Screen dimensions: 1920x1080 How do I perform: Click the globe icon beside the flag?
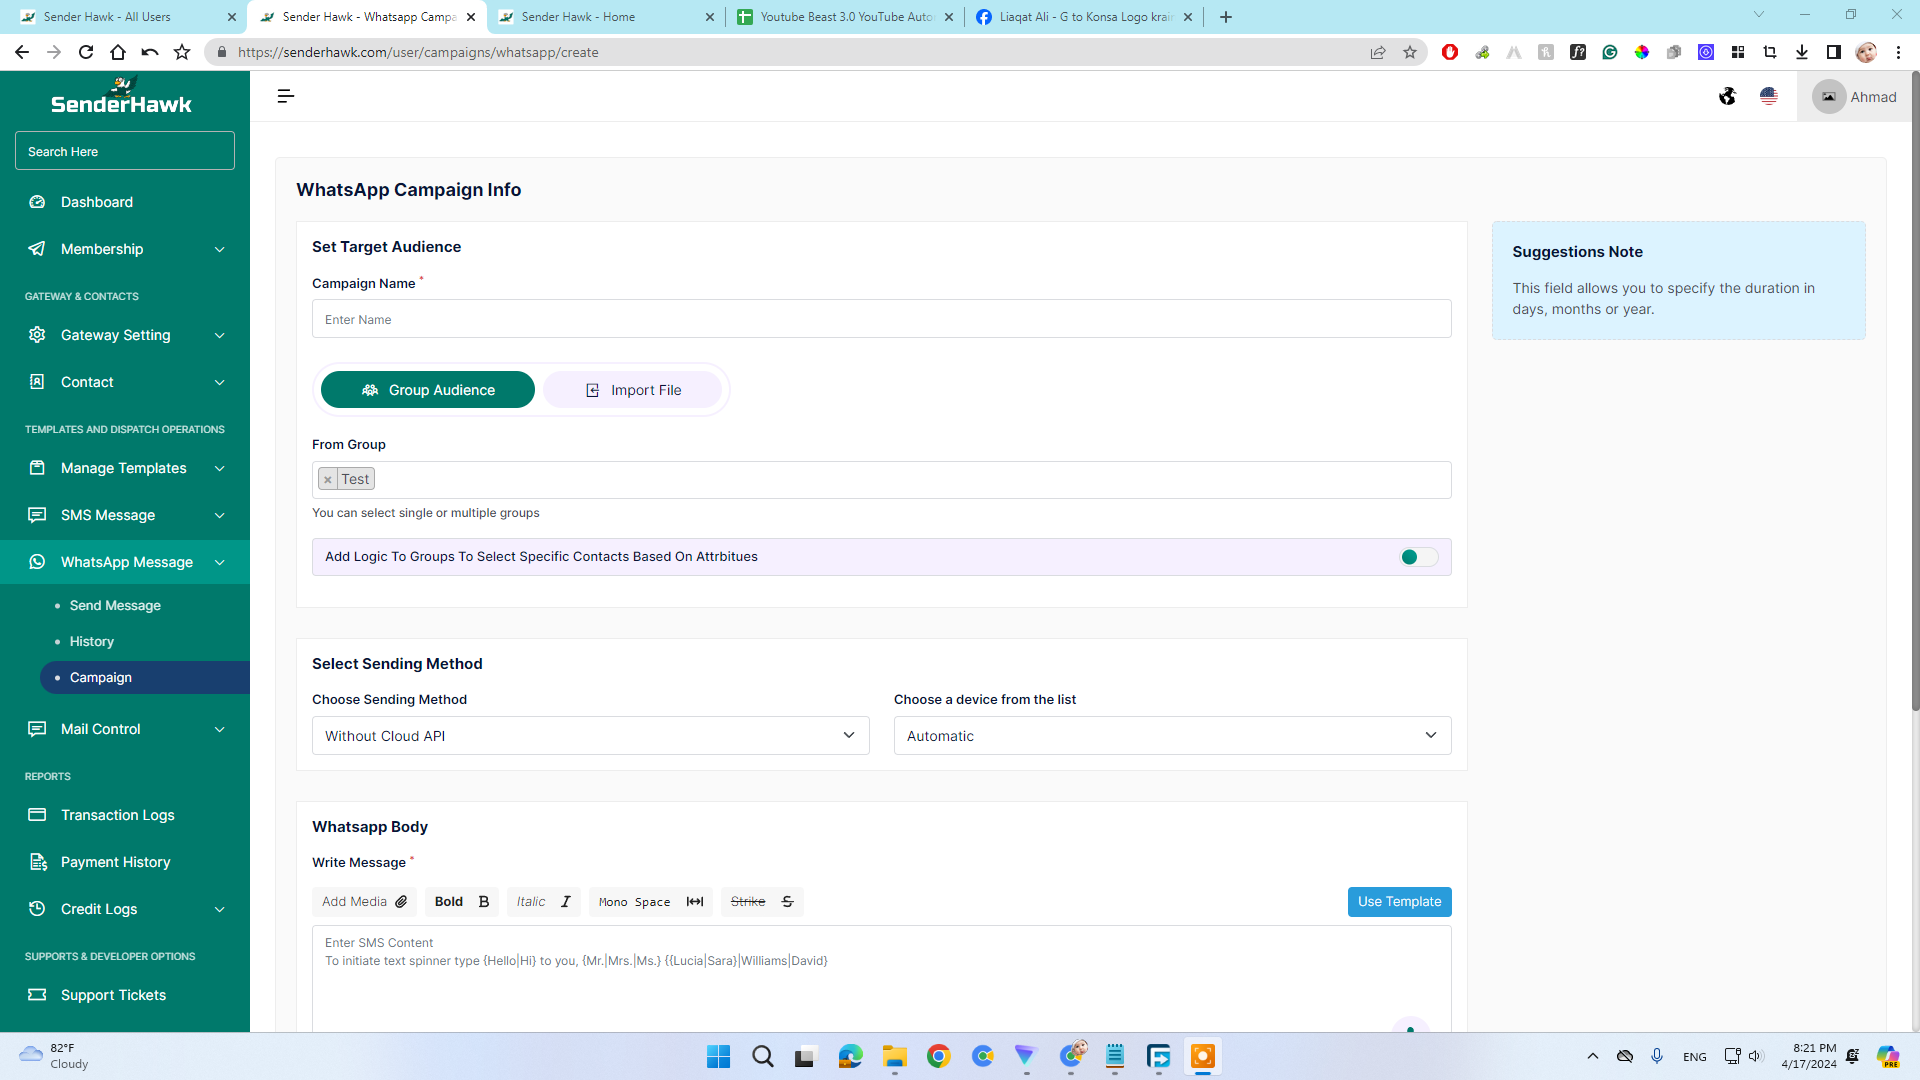click(x=1727, y=96)
